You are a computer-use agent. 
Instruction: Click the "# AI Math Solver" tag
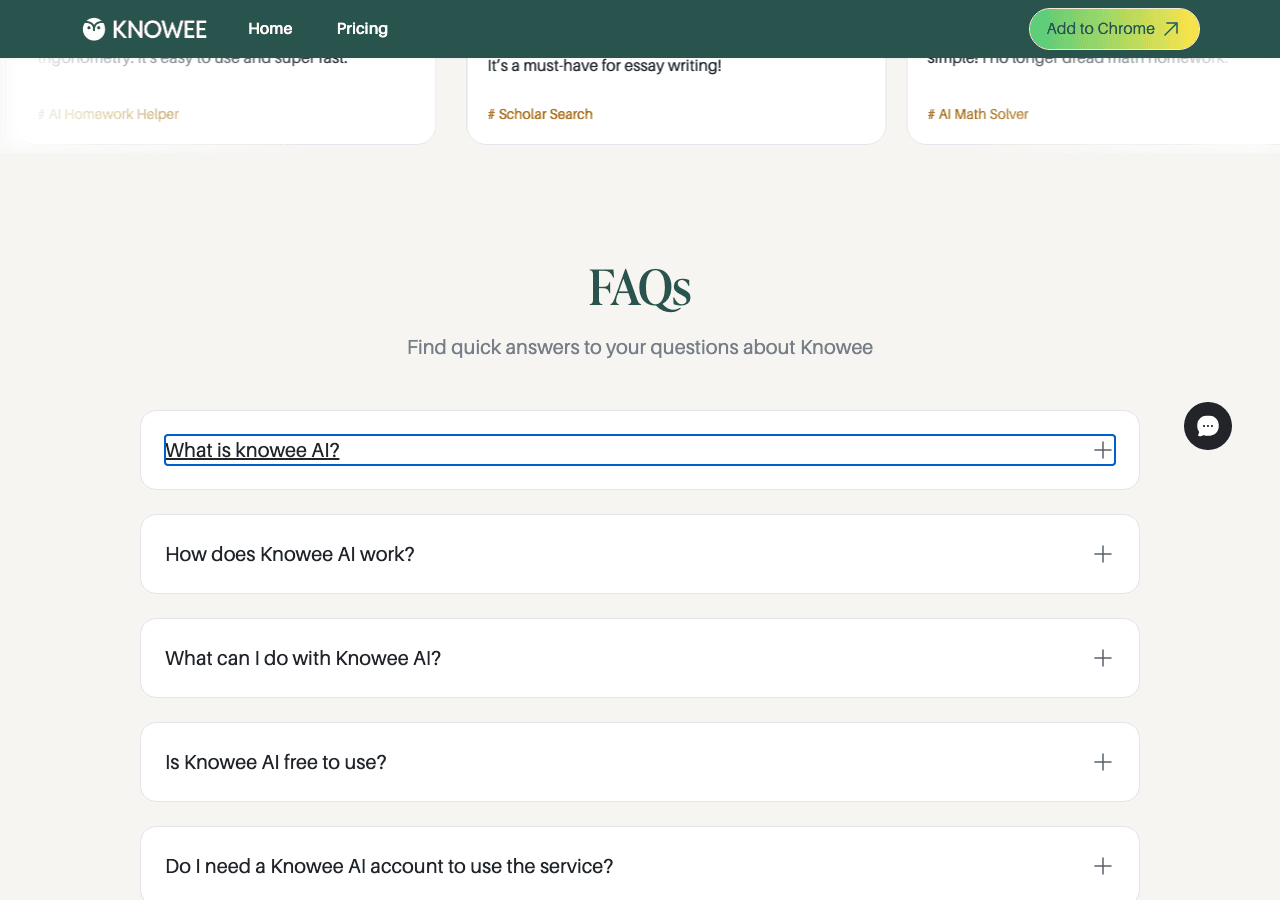pos(978,114)
